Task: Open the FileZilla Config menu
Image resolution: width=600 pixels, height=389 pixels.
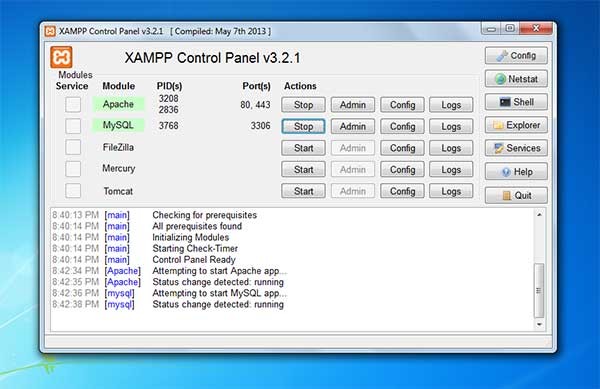Action: click(402, 148)
